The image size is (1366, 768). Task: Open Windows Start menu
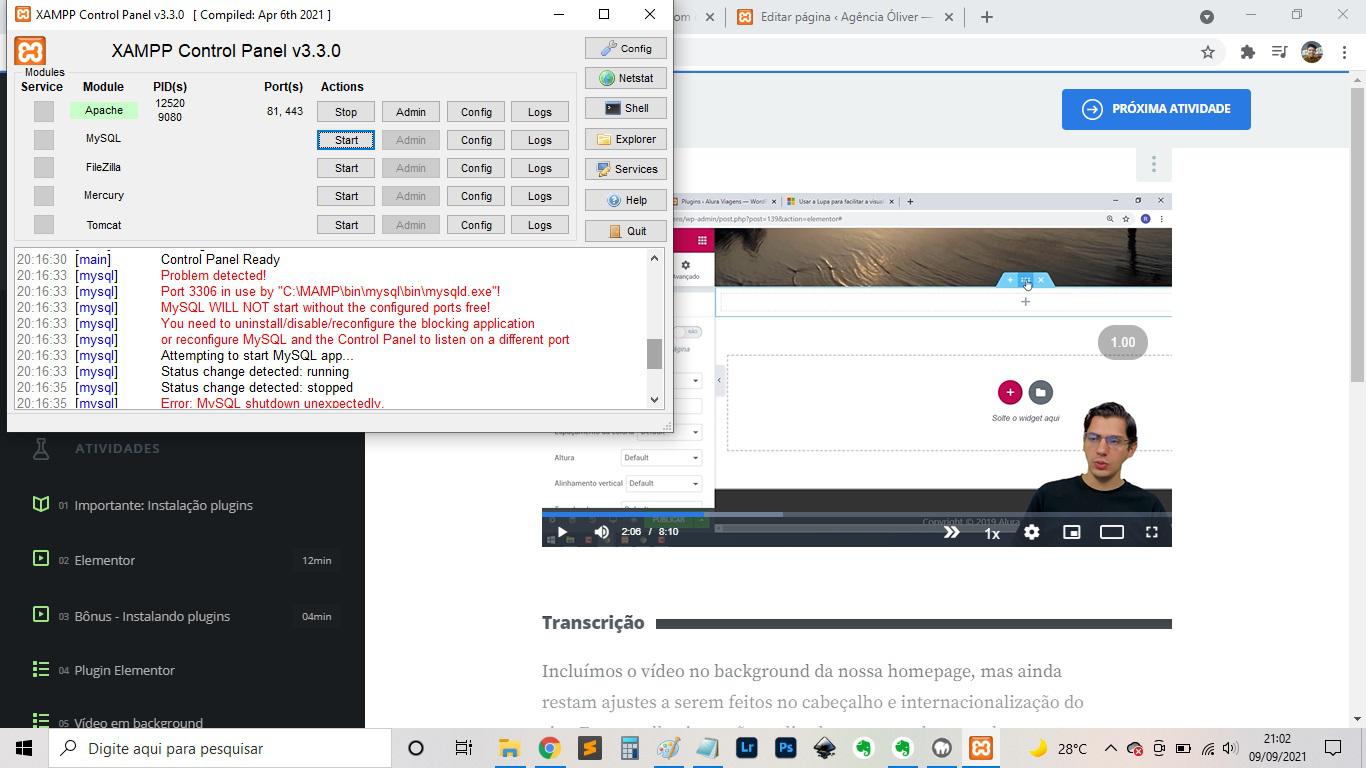(x=24, y=748)
